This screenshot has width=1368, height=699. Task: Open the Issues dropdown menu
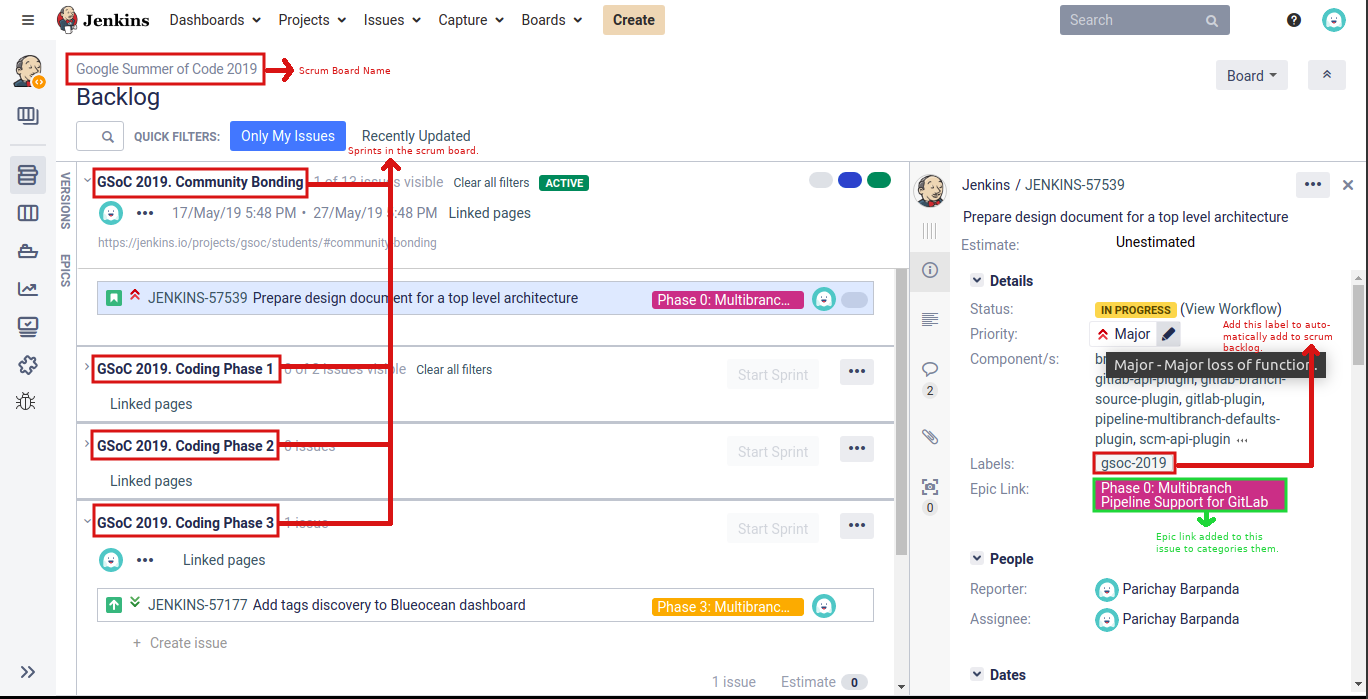[392, 20]
